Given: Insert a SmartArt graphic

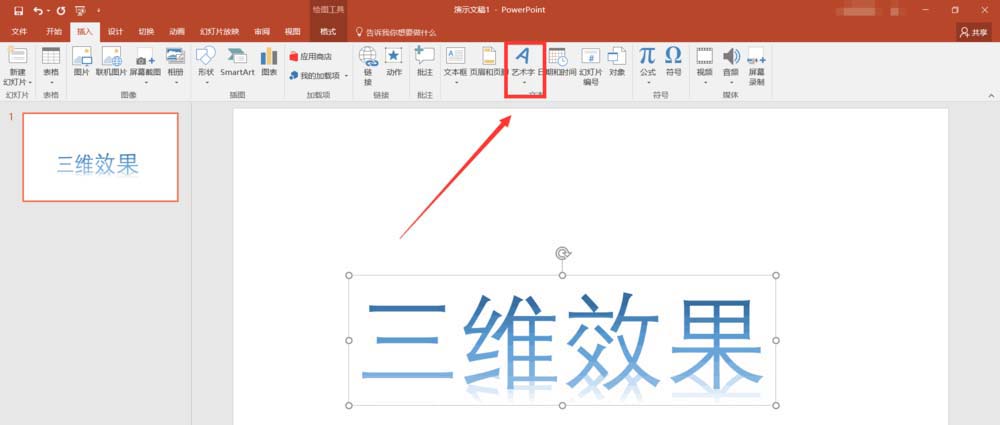Looking at the screenshot, I should click(x=237, y=62).
